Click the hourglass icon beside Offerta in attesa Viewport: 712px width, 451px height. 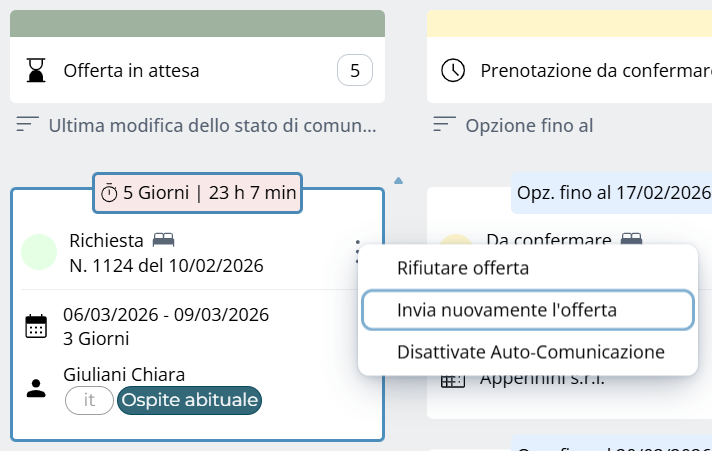(37, 71)
